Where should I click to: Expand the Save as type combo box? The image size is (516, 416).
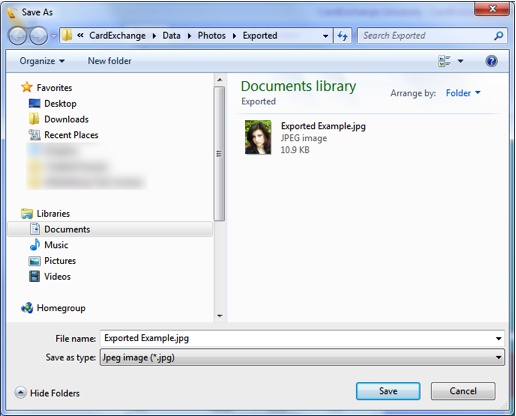pos(302,357)
